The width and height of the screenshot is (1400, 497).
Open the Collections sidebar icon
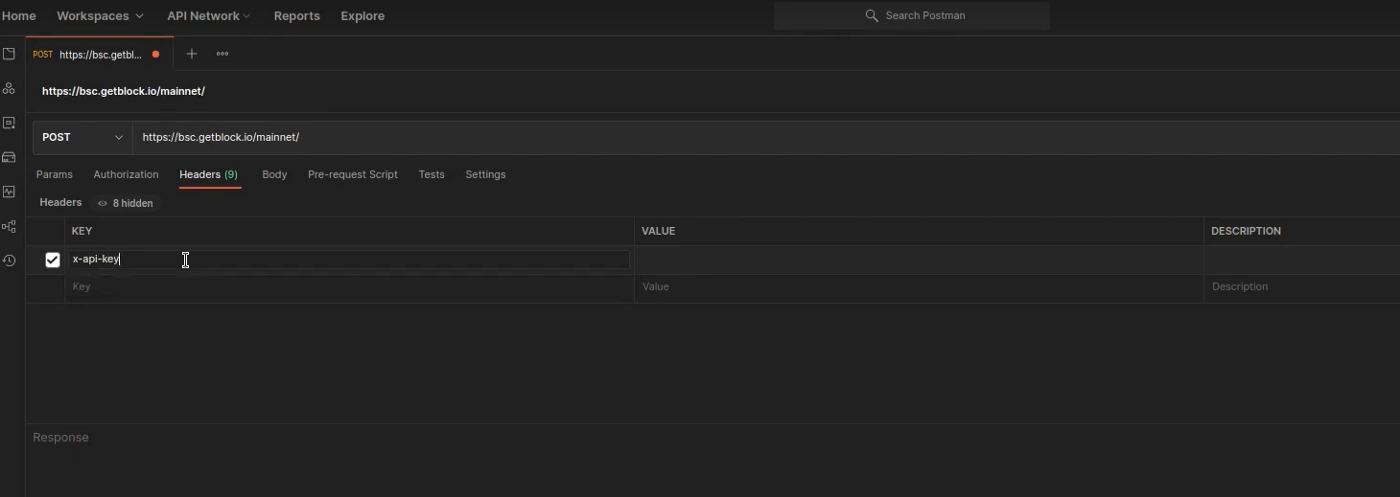click(9, 54)
